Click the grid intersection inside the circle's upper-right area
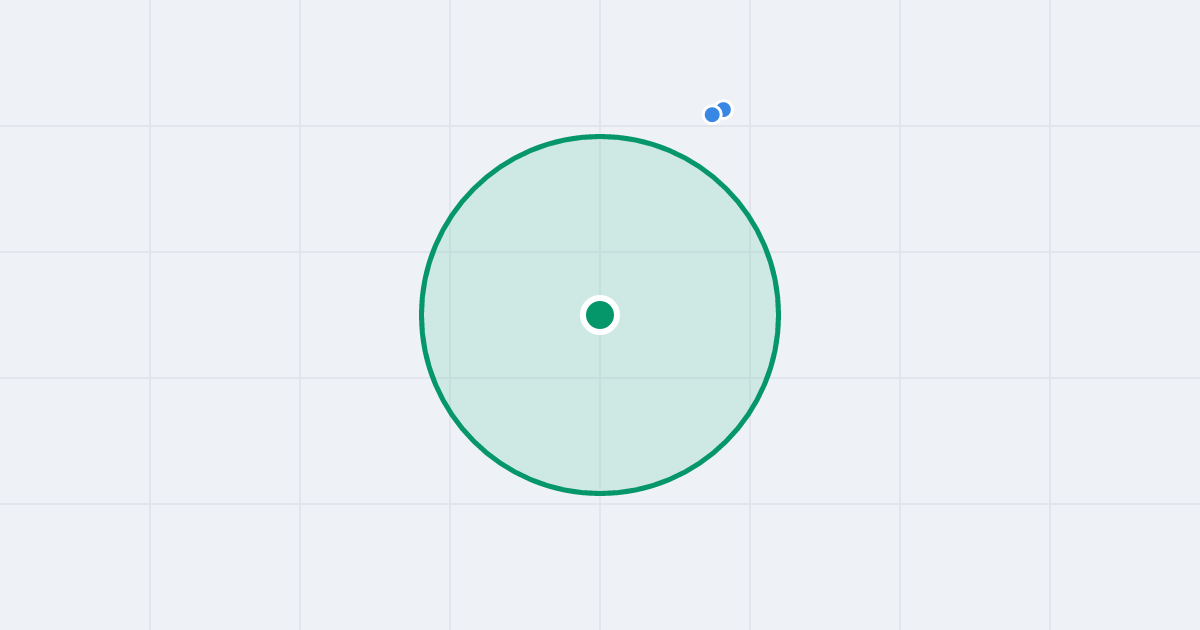 [x=750, y=252]
